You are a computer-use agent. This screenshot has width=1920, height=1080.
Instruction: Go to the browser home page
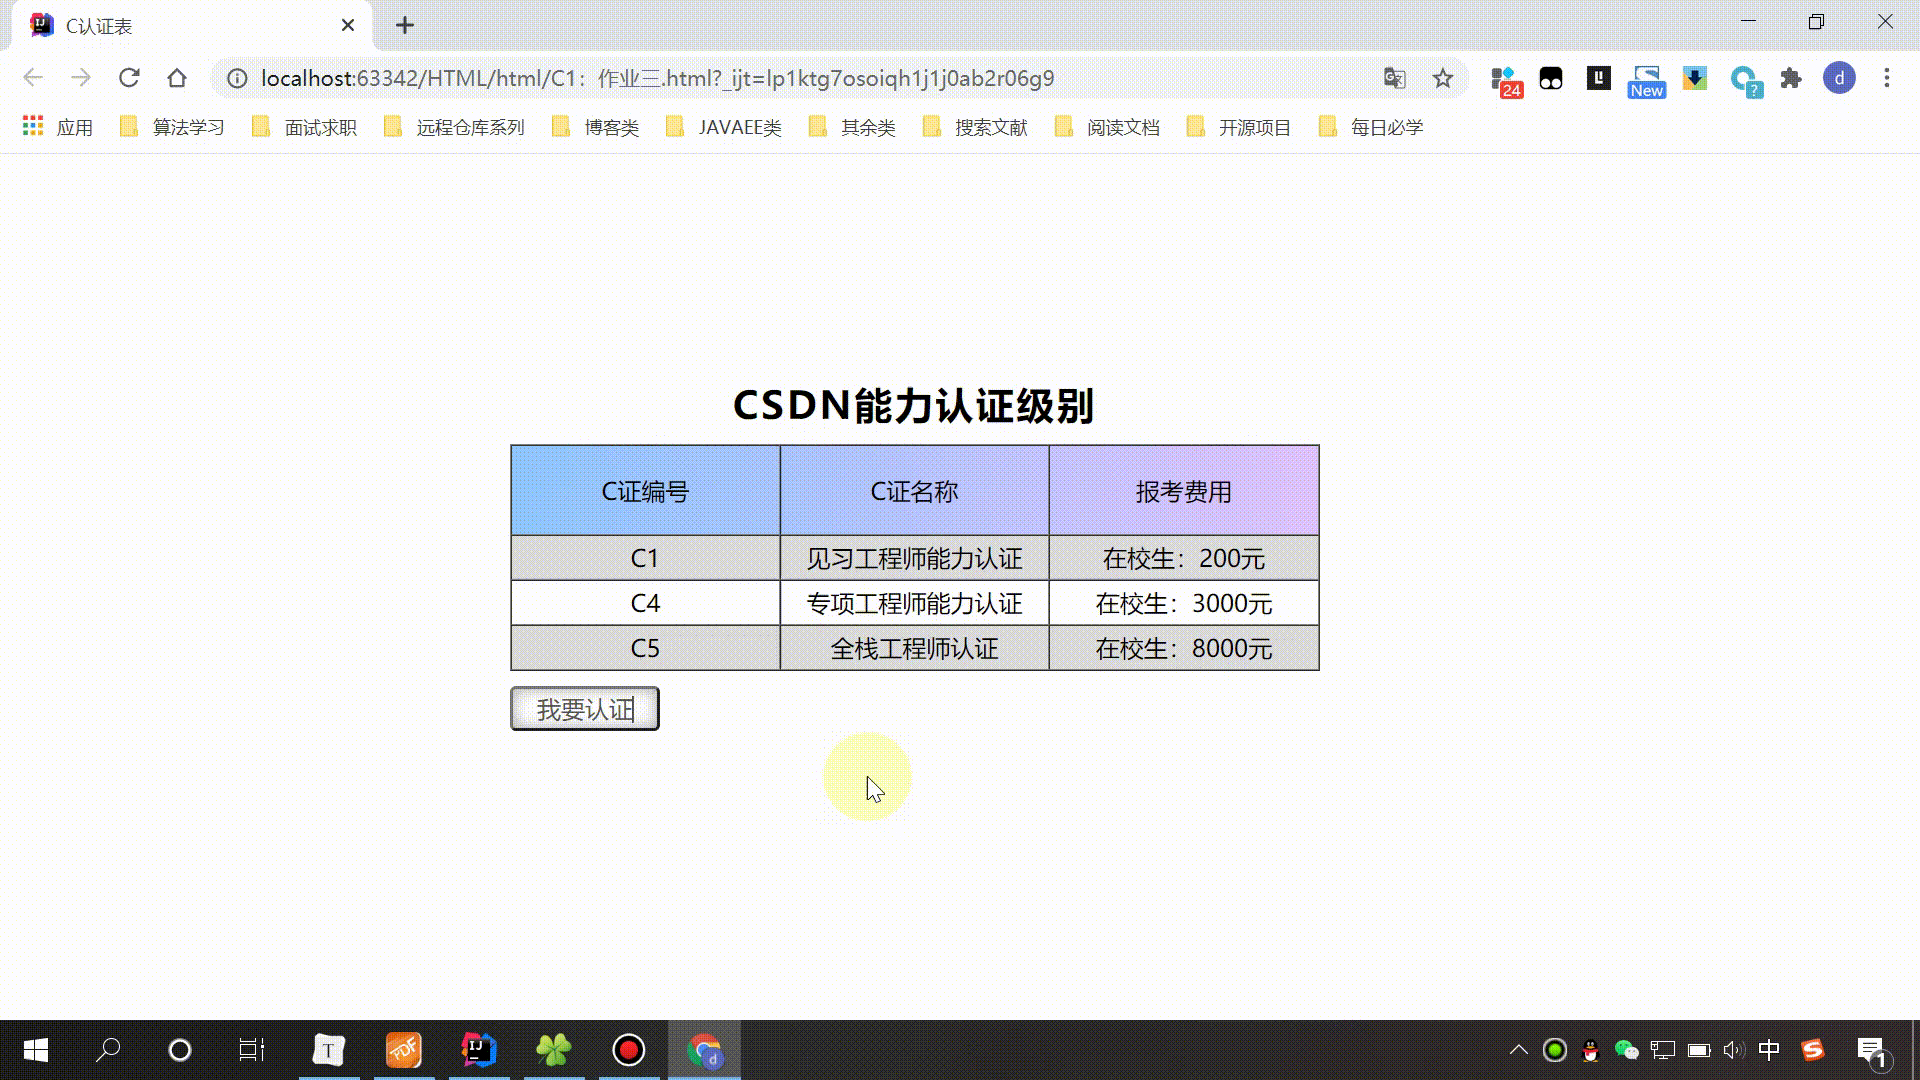pyautogui.click(x=177, y=78)
